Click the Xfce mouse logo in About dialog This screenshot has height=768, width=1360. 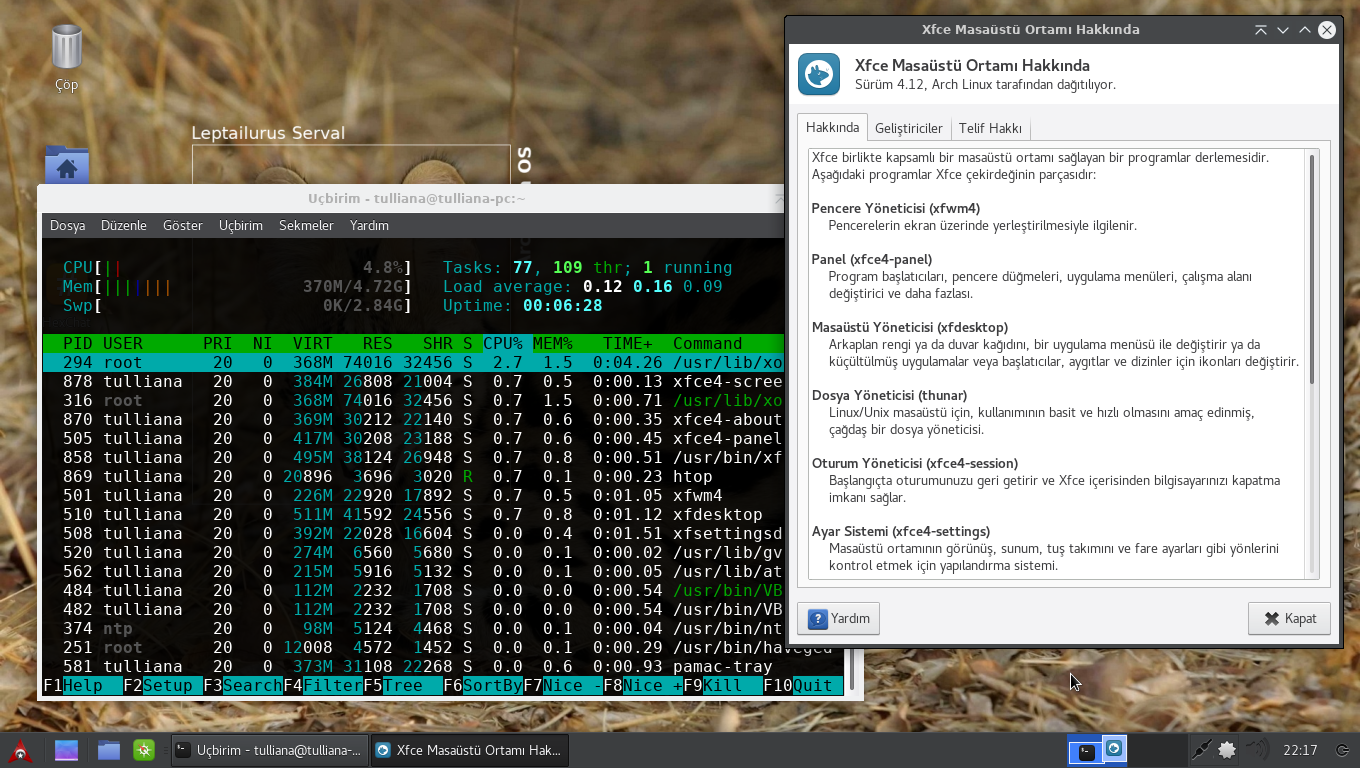click(x=819, y=74)
